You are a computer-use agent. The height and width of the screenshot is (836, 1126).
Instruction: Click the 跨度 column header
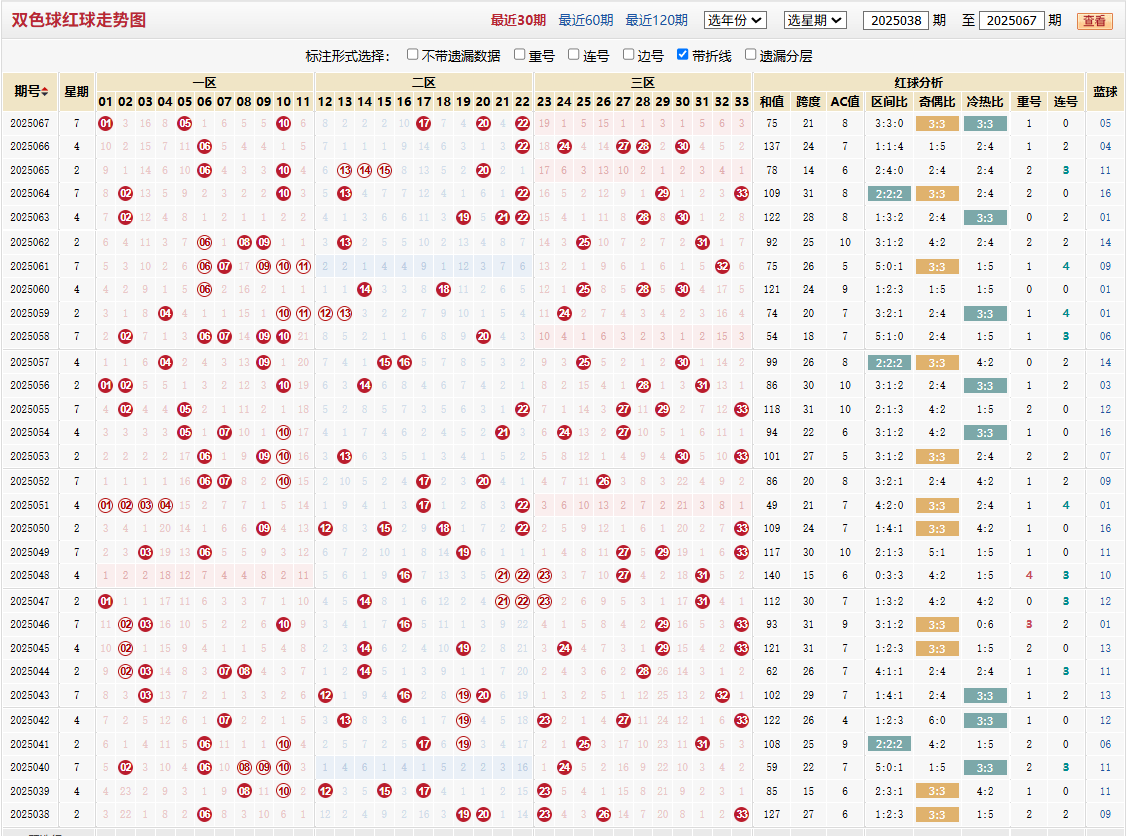click(x=809, y=102)
